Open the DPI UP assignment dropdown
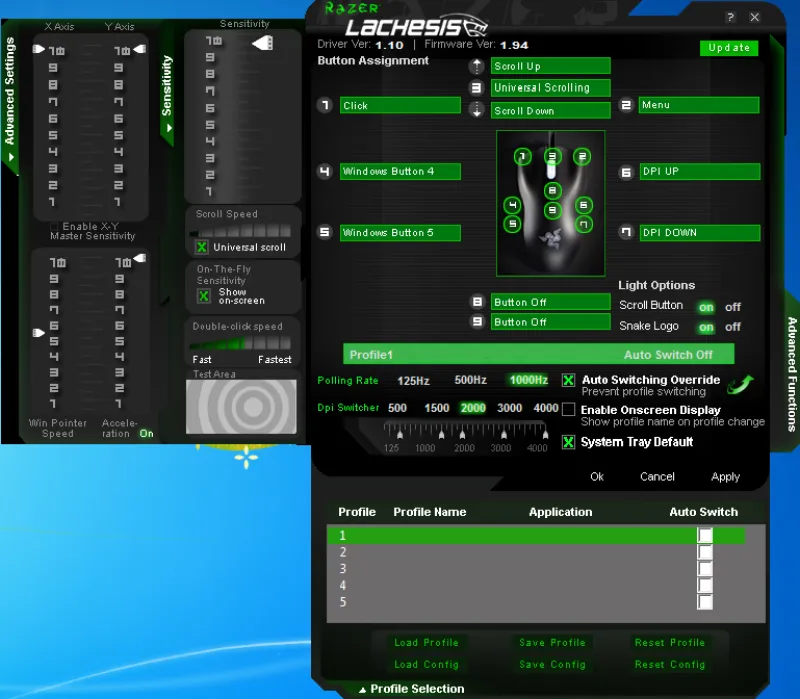This screenshot has height=699, width=800. [700, 171]
